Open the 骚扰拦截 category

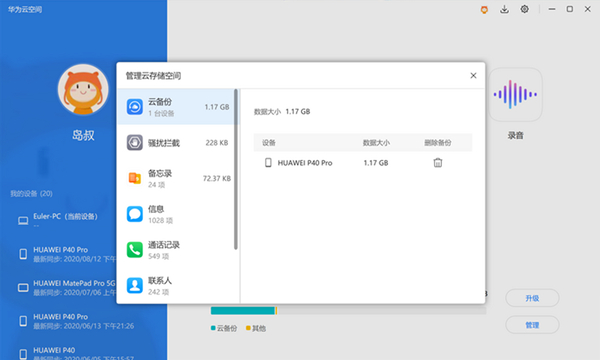click(x=176, y=143)
